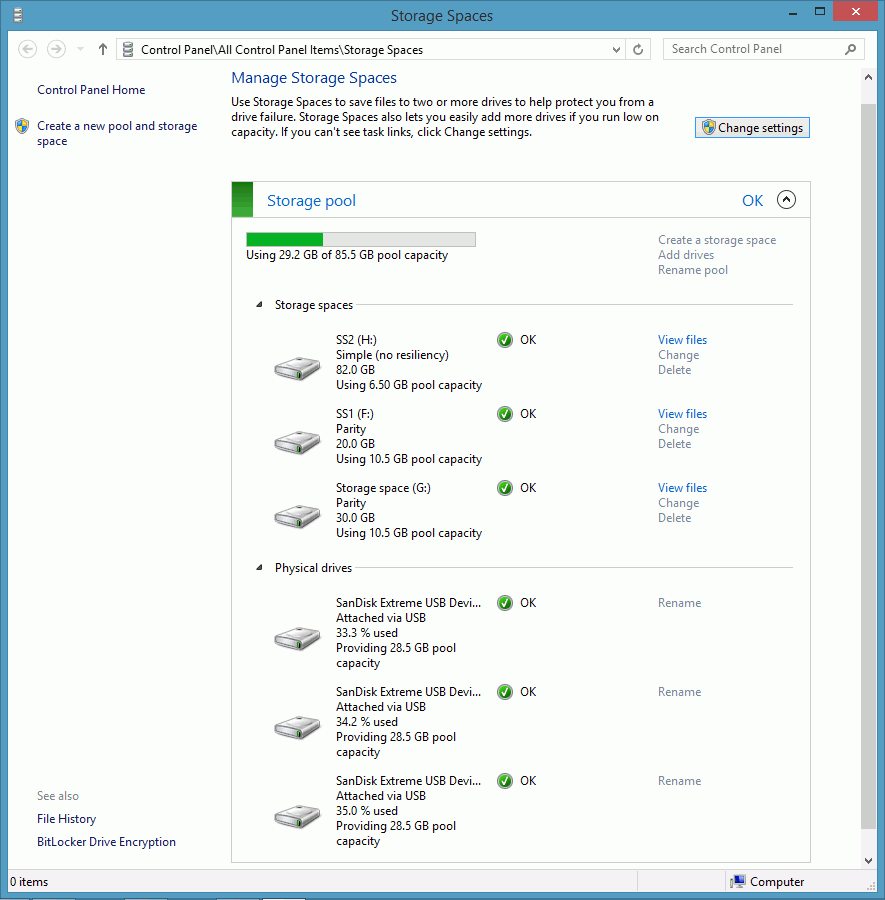Click the first SanDisk Extreme physical drive icon

point(297,638)
